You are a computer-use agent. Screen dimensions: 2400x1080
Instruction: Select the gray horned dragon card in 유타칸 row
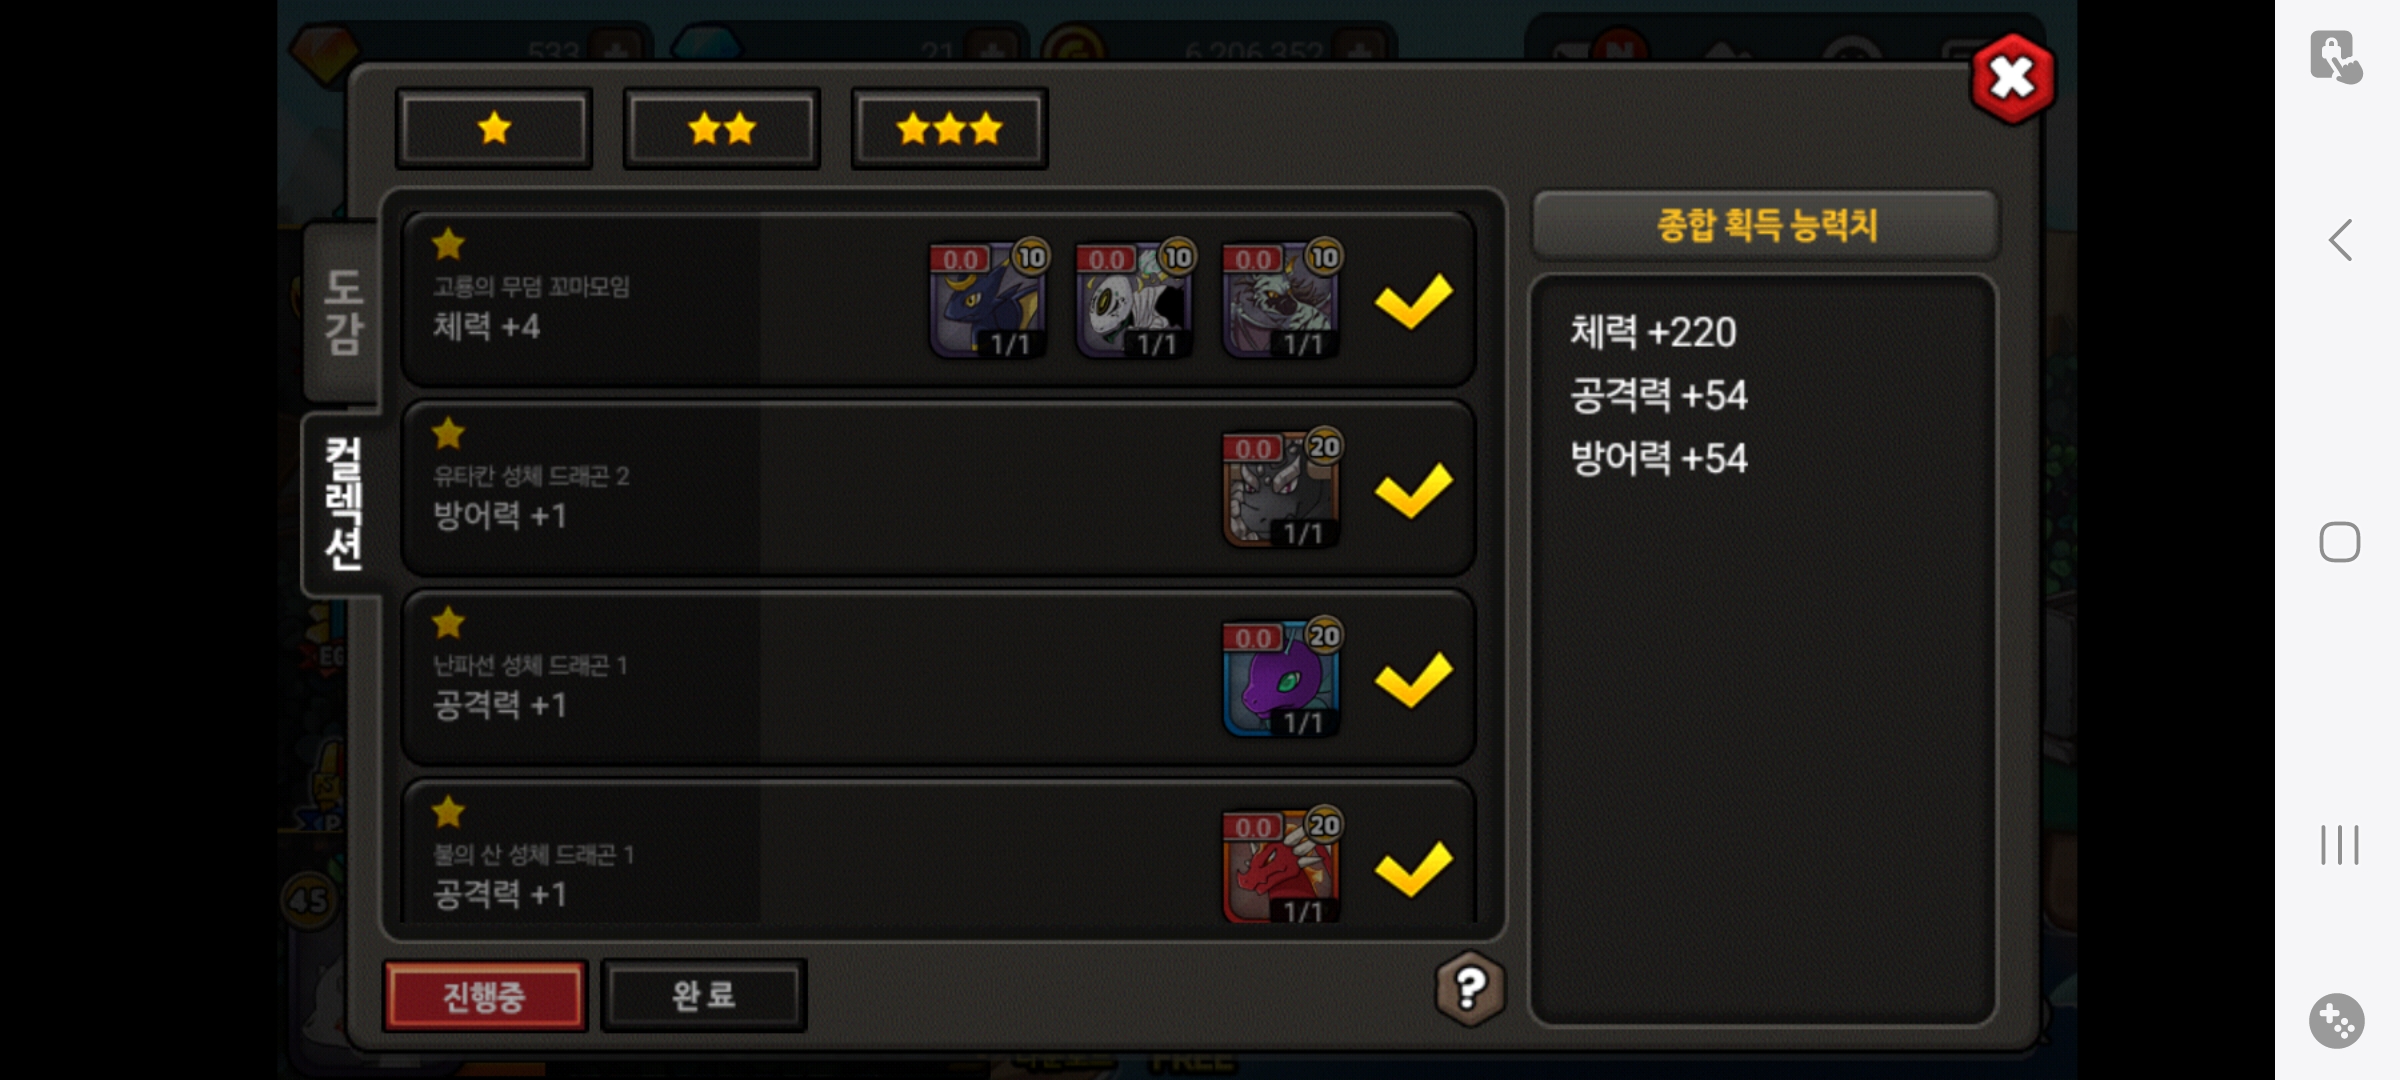point(1281,489)
